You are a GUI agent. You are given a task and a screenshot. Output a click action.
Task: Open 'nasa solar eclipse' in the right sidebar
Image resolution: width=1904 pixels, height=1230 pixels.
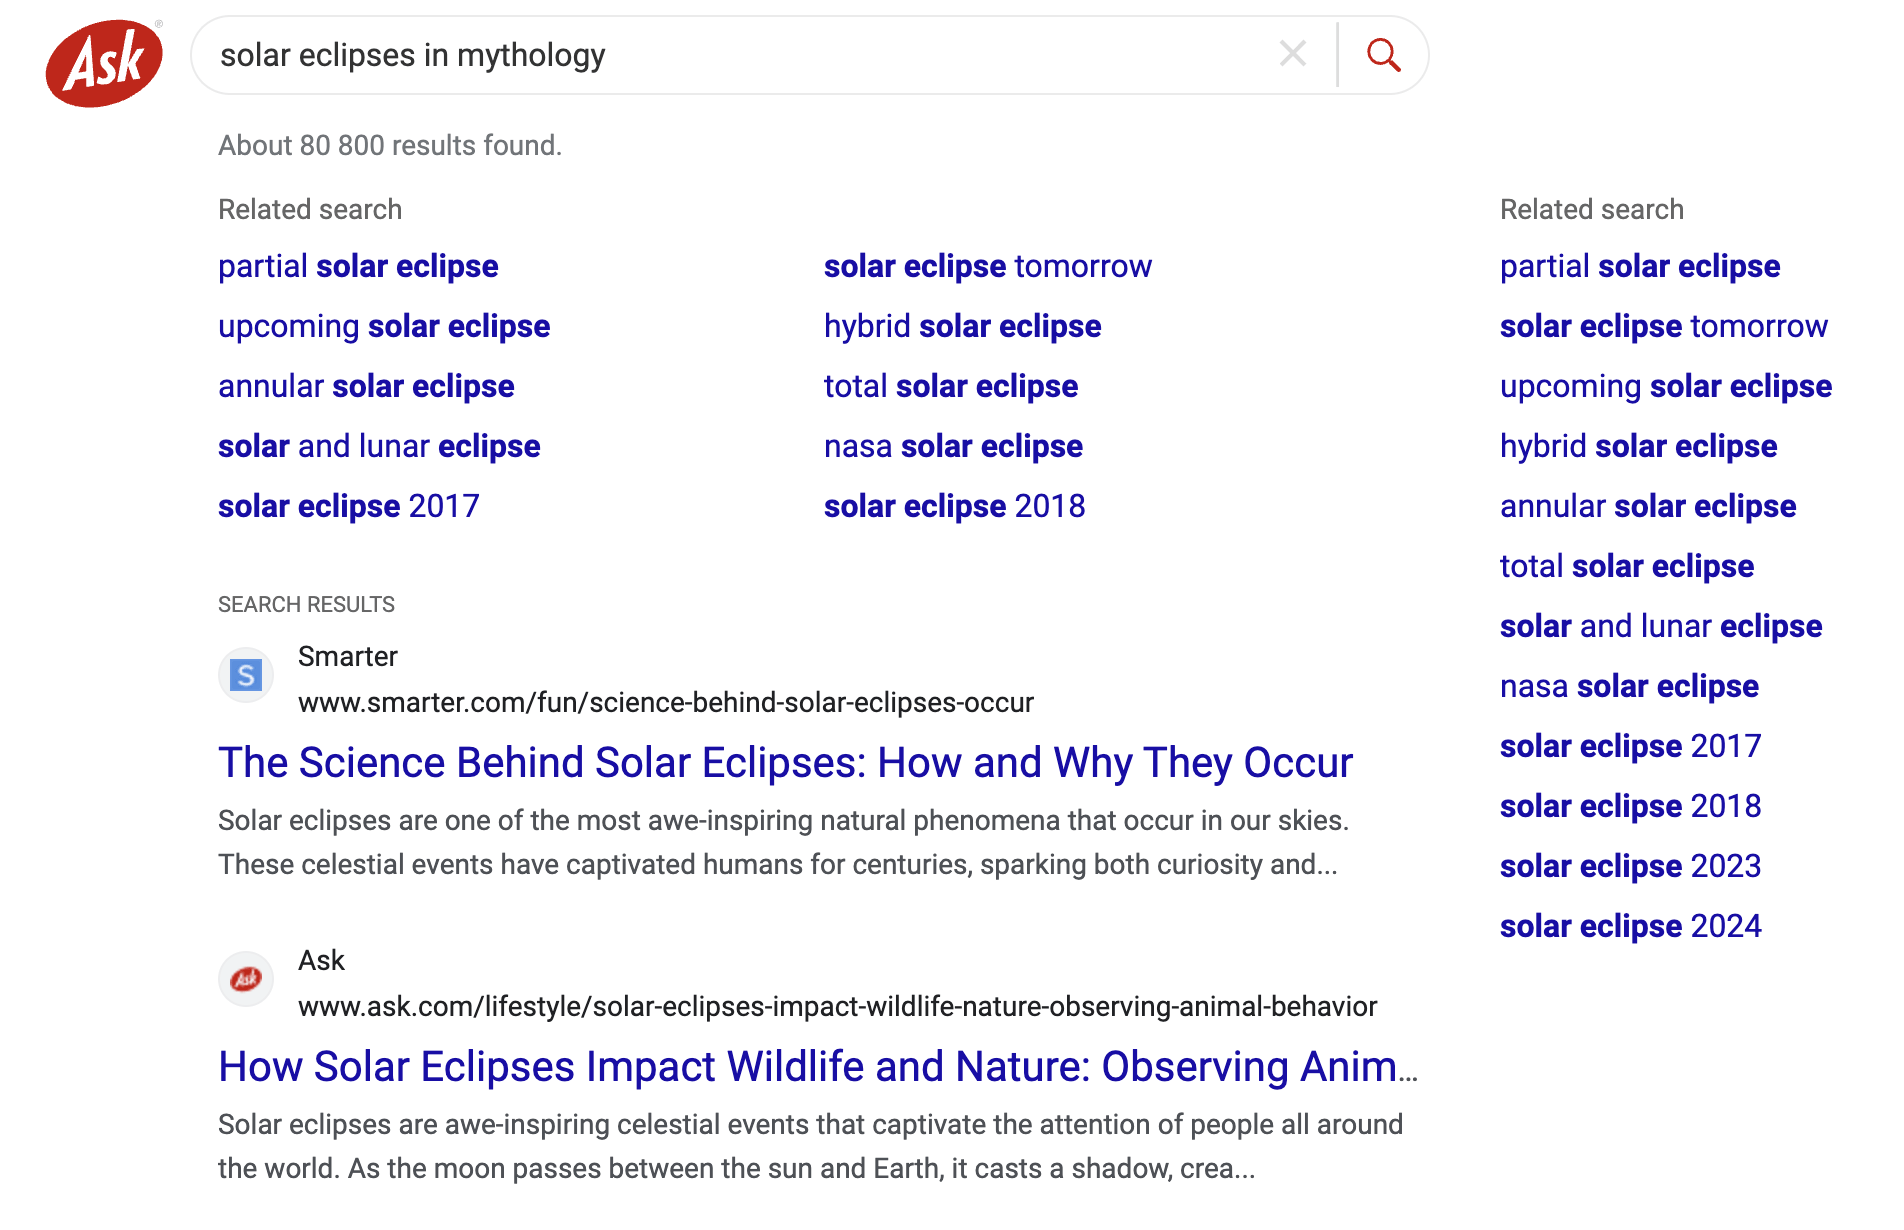(x=1629, y=687)
